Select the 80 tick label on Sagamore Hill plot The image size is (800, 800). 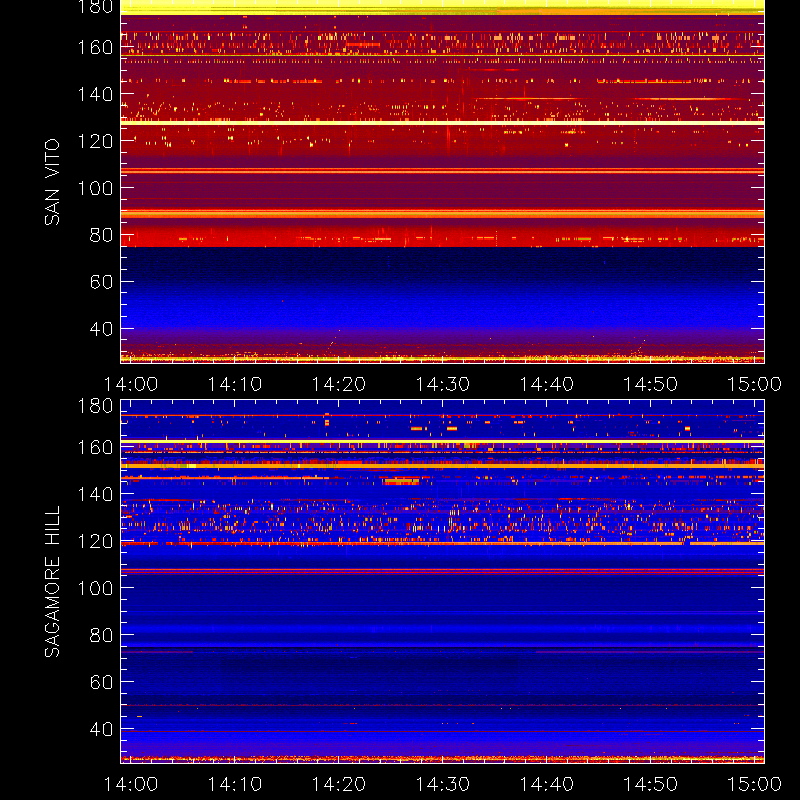tap(101, 635)
